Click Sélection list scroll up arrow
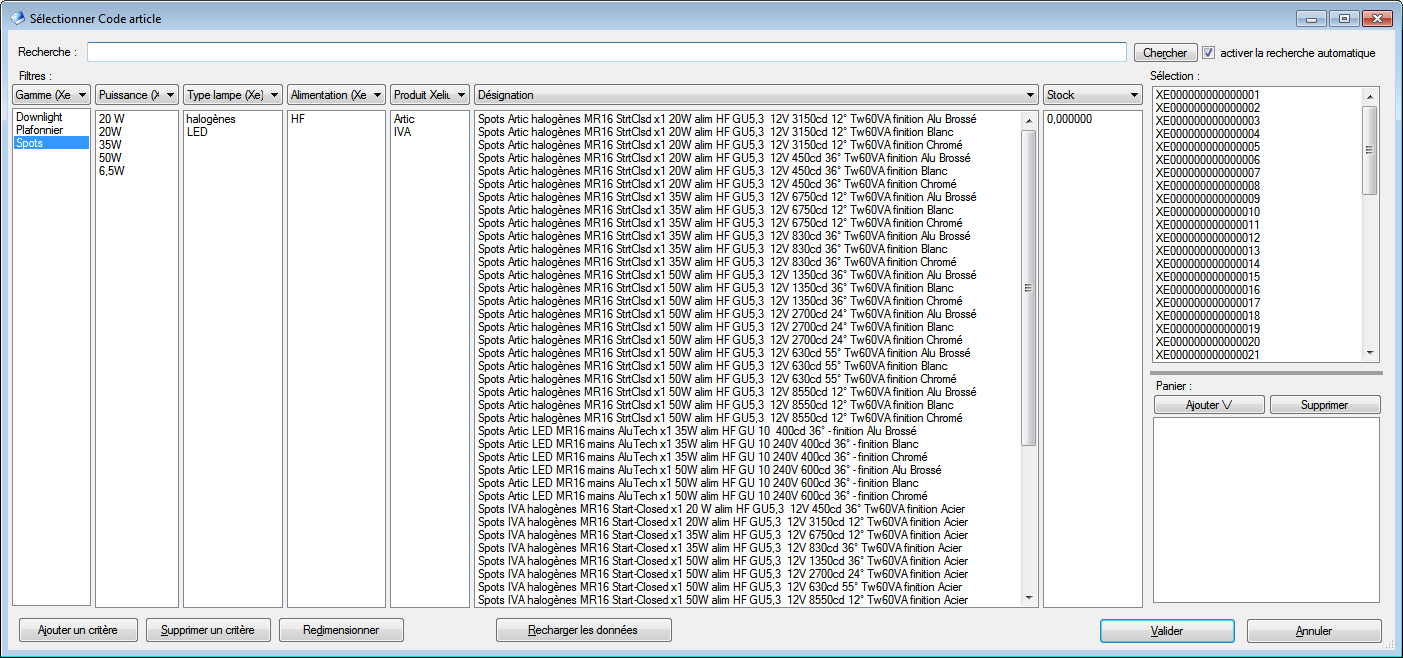This screenshot has width=1403, height=658. (x=1370, y=96)
